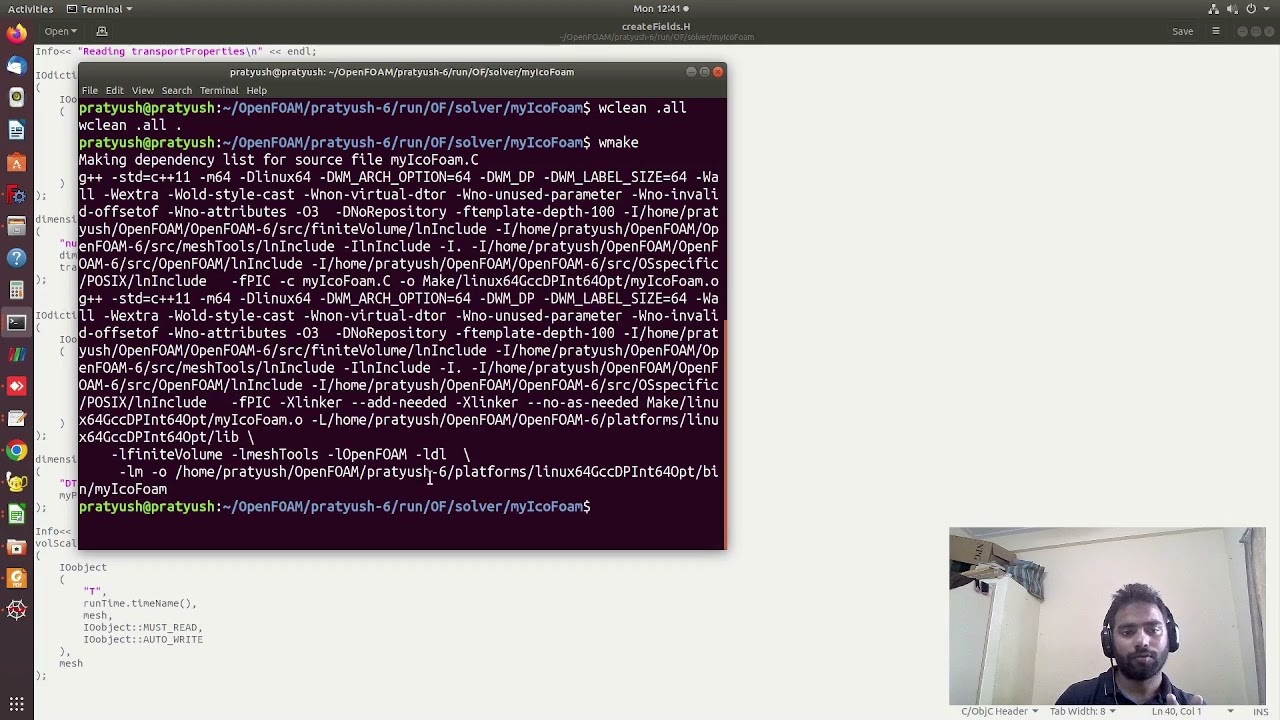Click 'runTime.timeName(),' in editor
This screenshot has width=1280, height=720.
140,604
